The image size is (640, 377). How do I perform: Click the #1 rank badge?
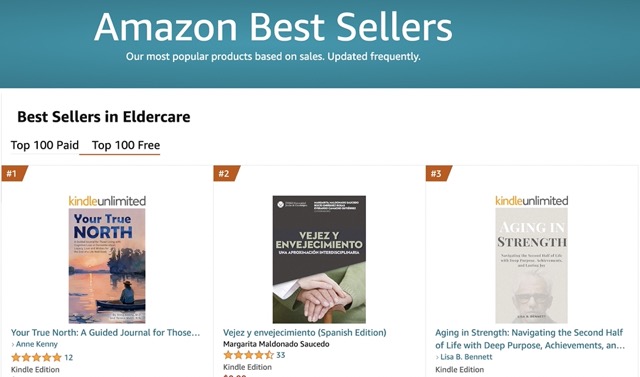[x=14, y=173]
